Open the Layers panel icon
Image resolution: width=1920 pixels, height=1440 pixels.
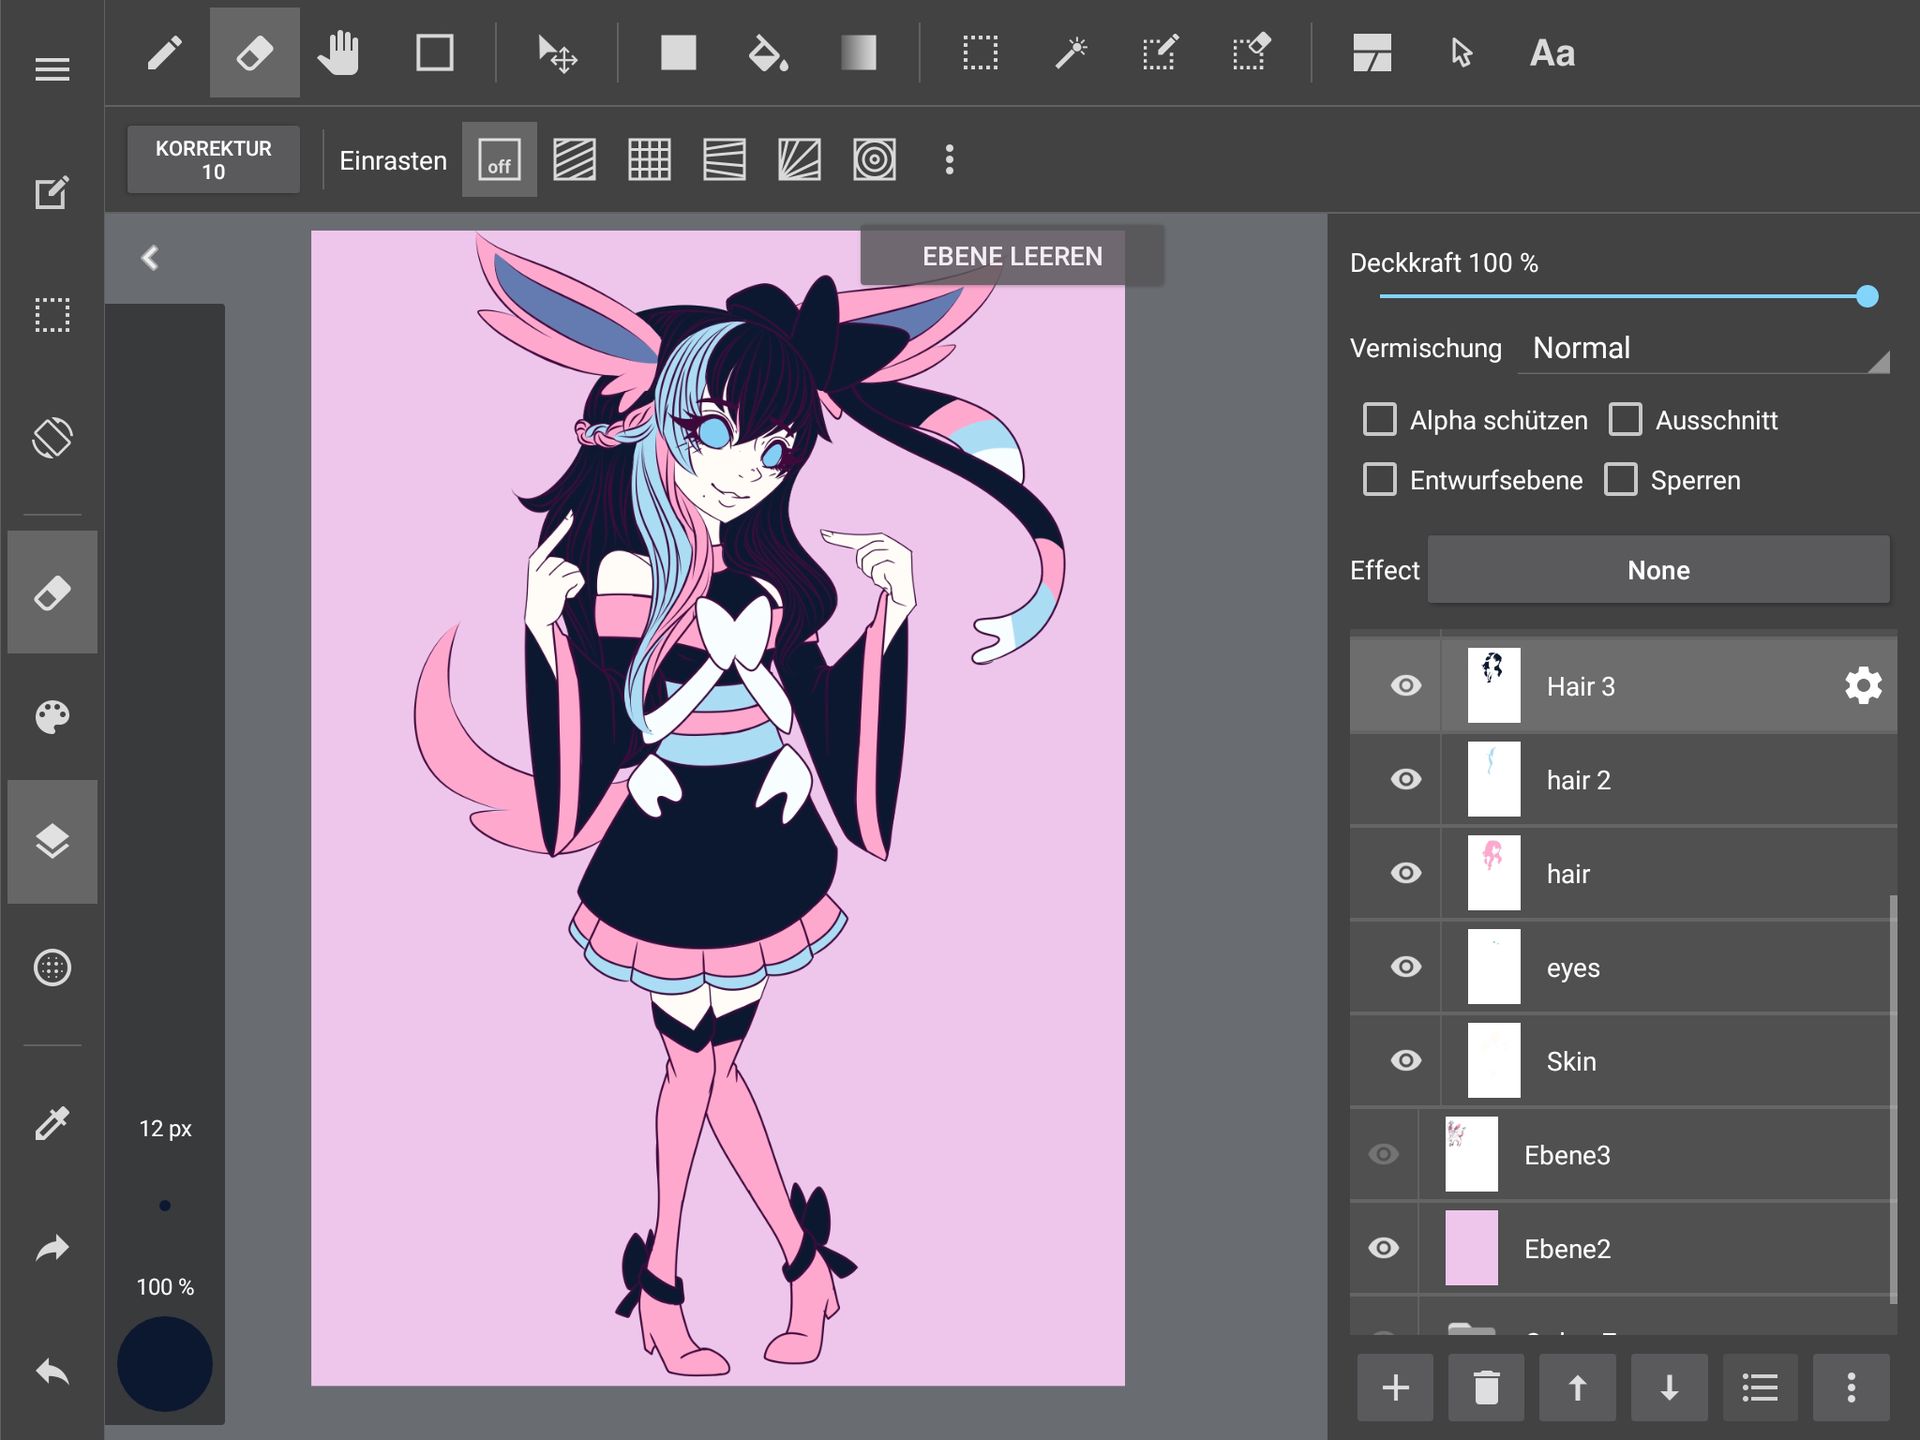click(52, 841)
